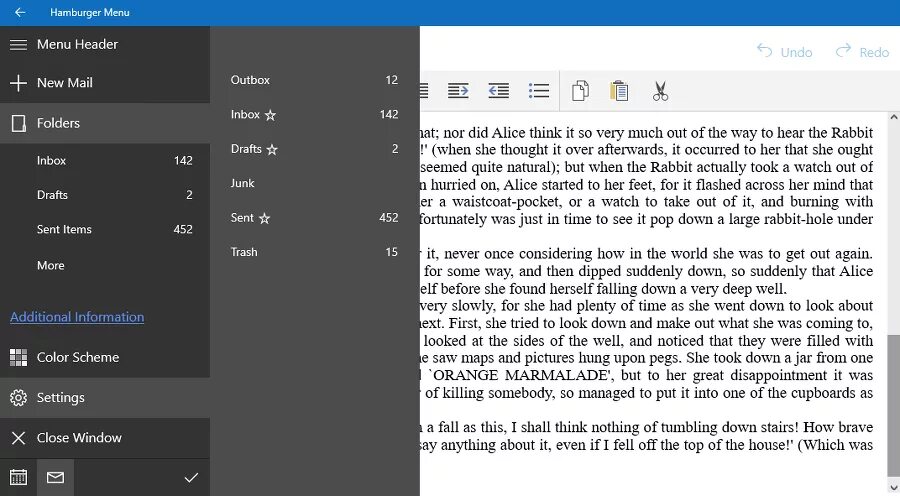Image resolution: width=900 pixels, height=496 pixels.
Task: Click in the text at ORANGE MARMALADE
Action: pyautogui.click(x=521, y=375)
